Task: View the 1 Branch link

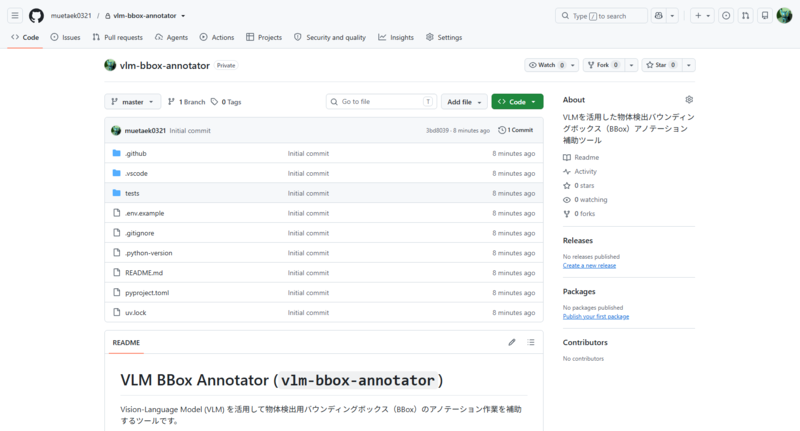Action: [187, 102]
